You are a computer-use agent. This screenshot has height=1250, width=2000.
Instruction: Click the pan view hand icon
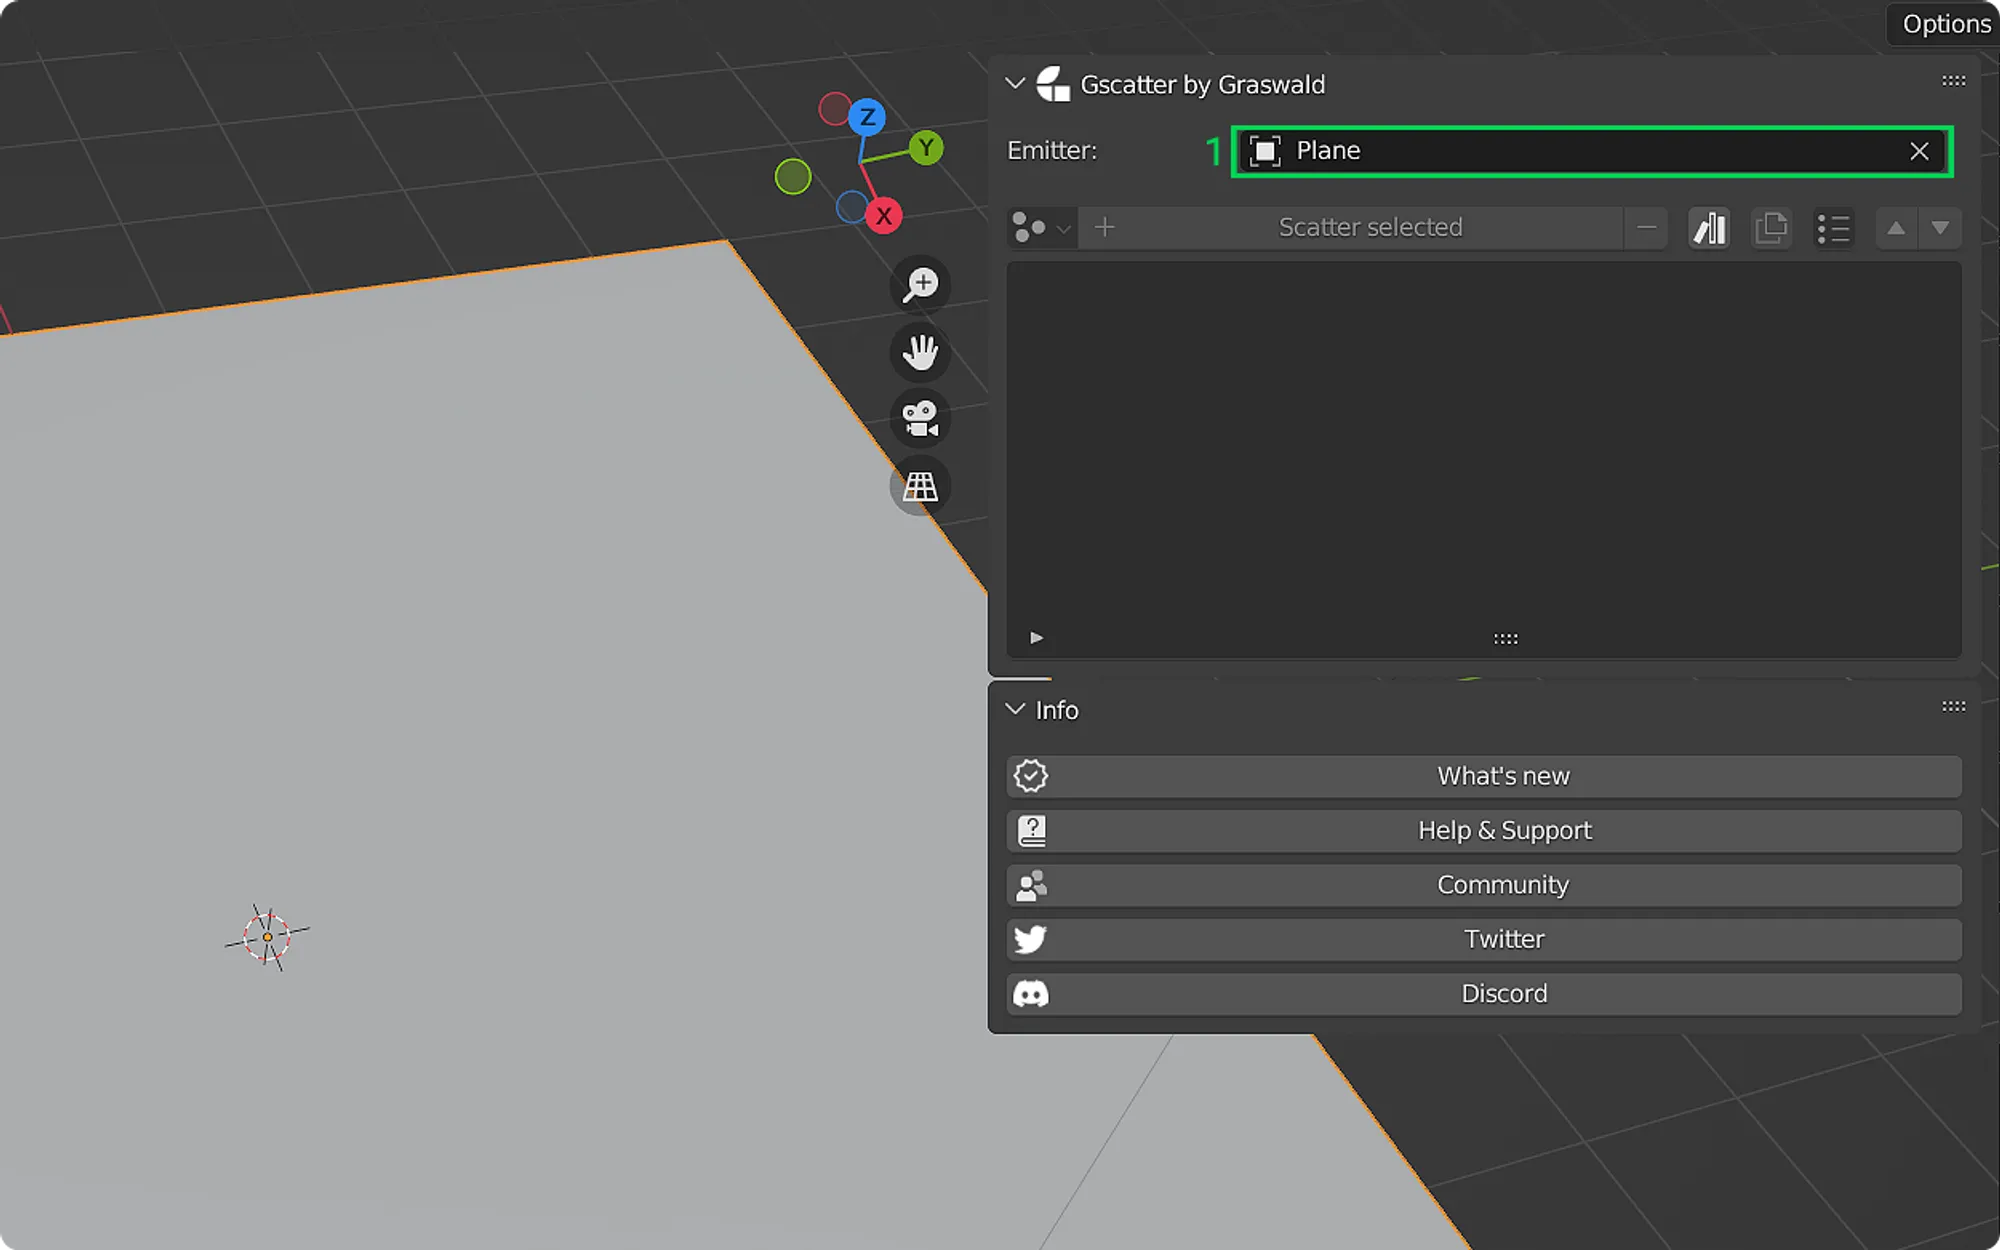coord(920,352)
